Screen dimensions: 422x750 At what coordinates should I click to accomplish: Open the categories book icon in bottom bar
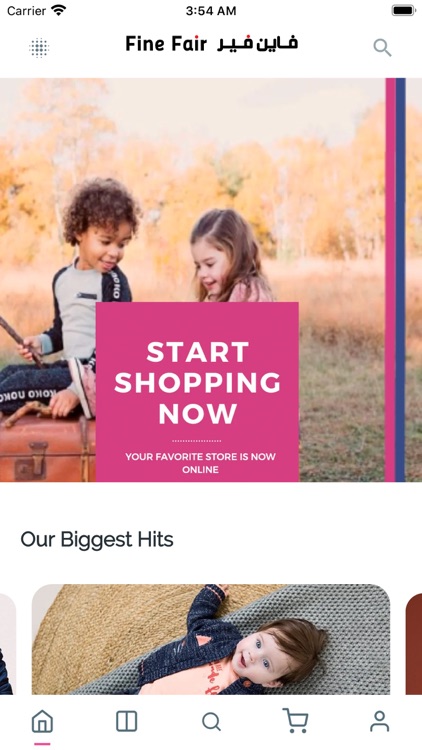[x=126, y=721]
